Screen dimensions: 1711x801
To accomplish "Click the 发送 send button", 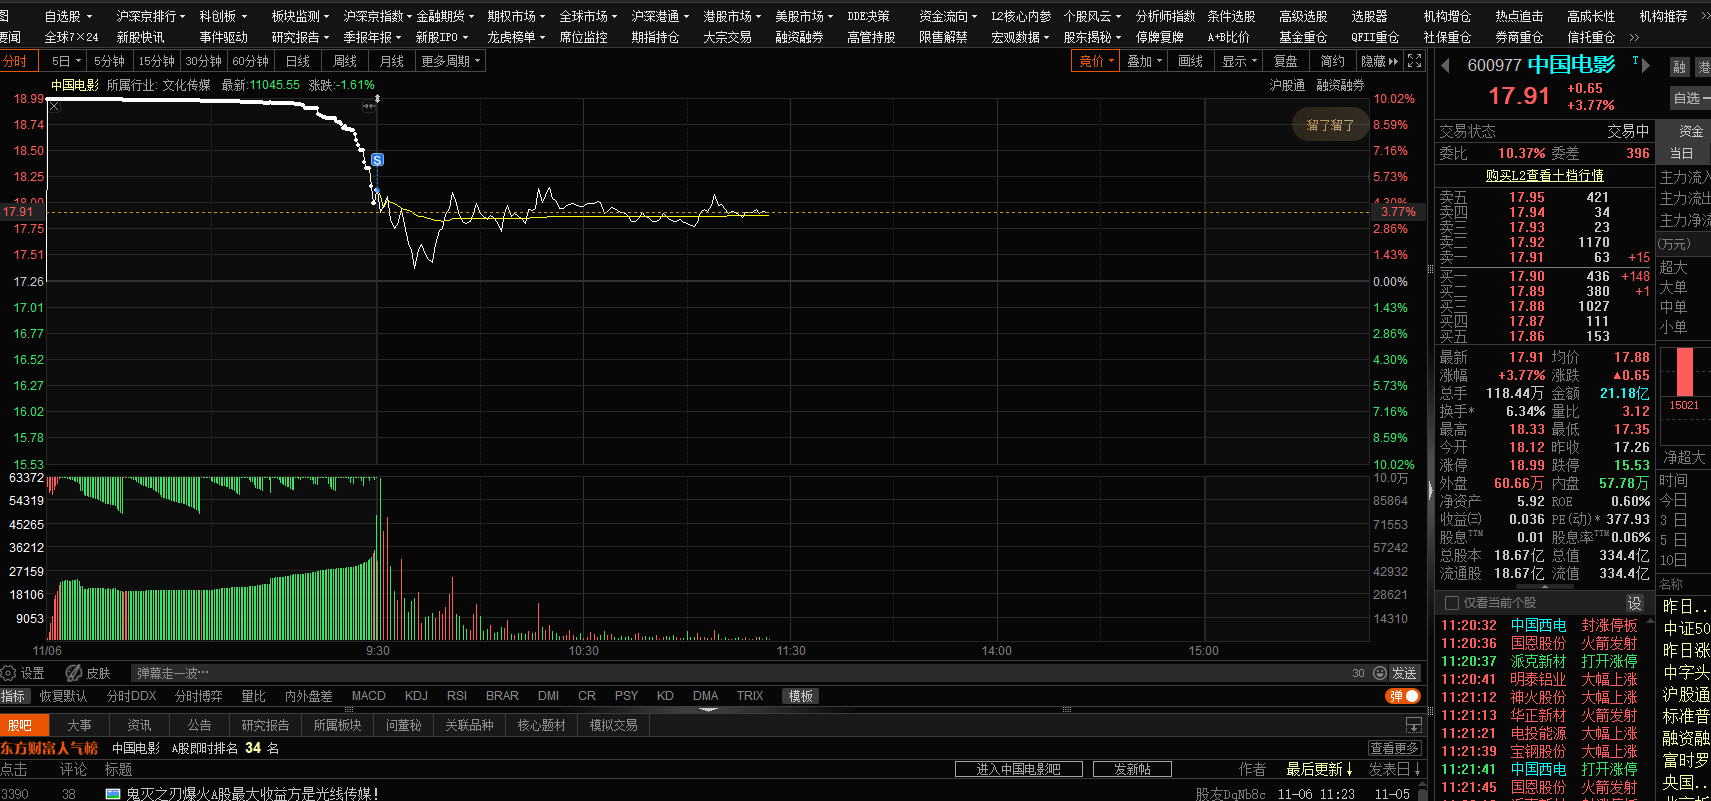I will click(1404, 673).
